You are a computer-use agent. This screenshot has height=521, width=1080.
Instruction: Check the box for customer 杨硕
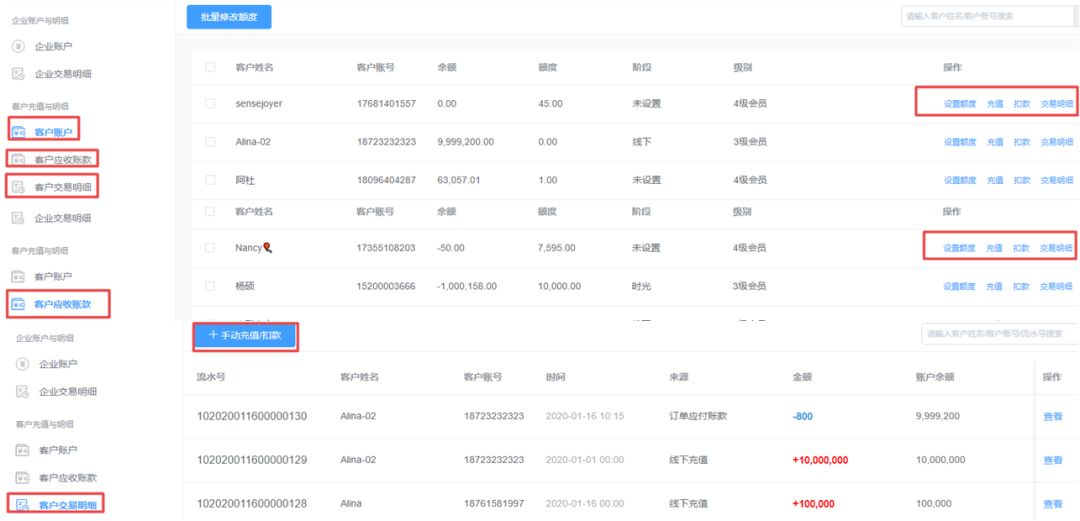(x=209, y=286)
